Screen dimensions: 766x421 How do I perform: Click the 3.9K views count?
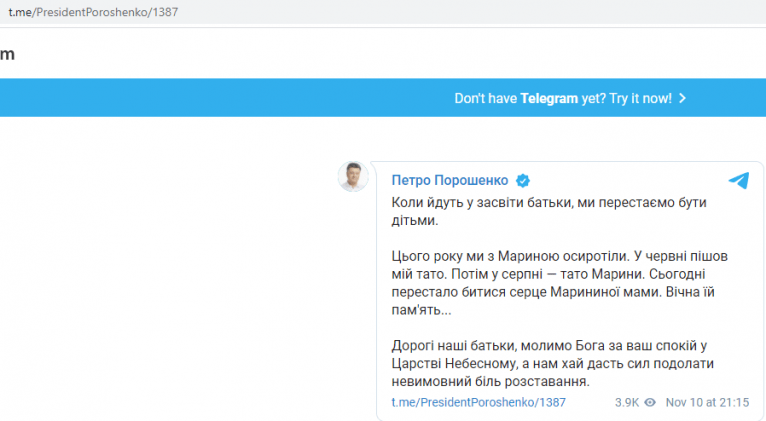pyautogui.click(x=627, y=402)
